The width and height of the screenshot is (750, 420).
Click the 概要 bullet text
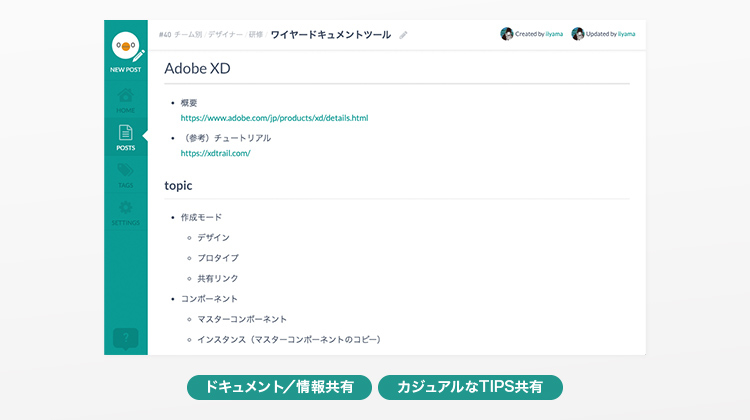(x=189, y=103)
